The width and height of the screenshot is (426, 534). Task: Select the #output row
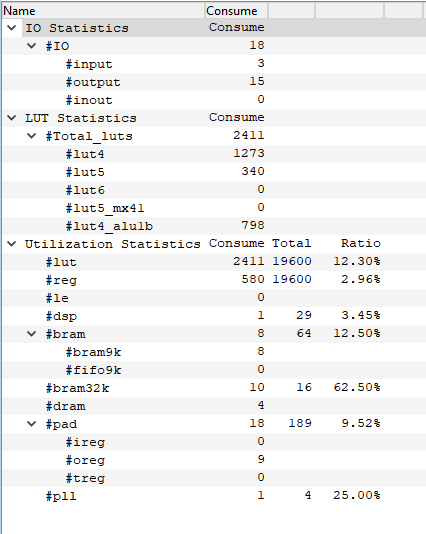click(x=214, y=82)
